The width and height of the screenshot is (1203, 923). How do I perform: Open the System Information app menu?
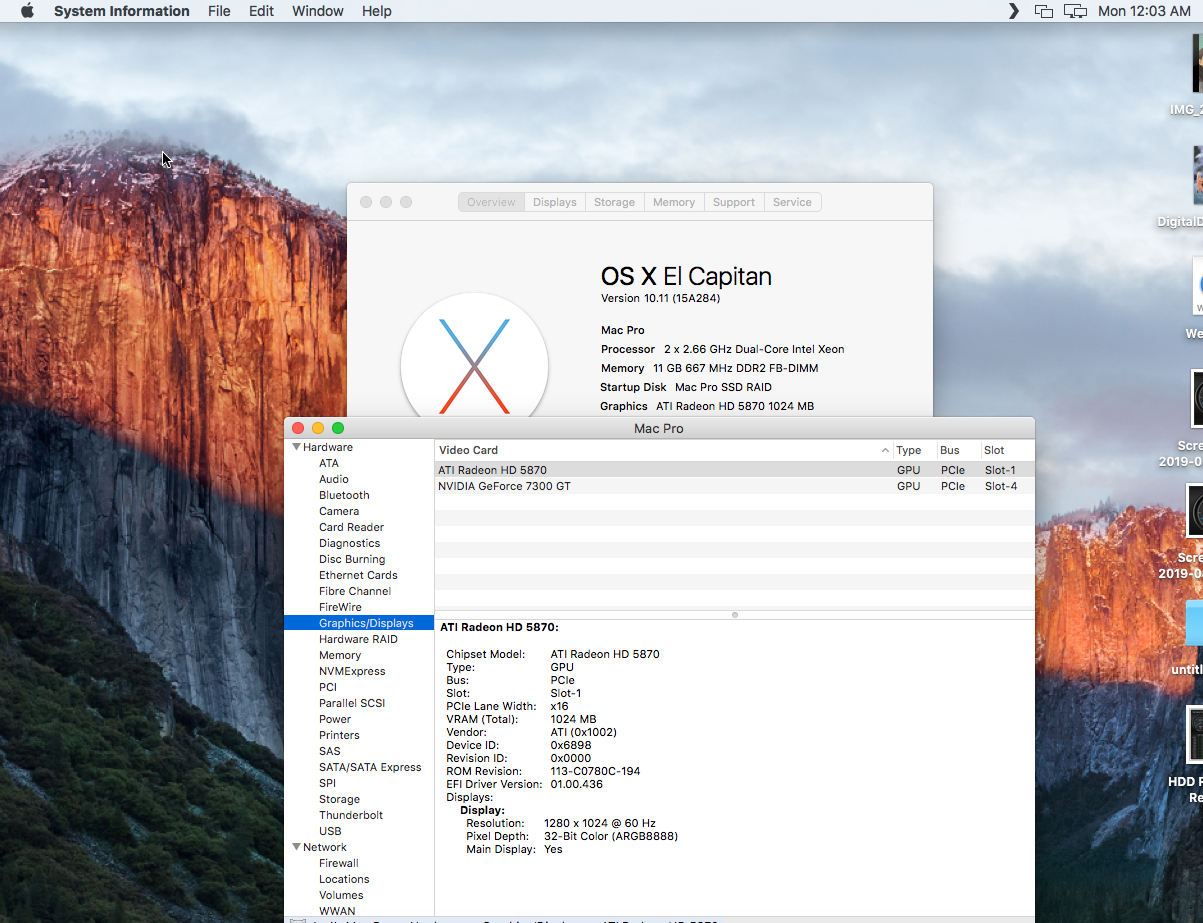tap(121, 11)
